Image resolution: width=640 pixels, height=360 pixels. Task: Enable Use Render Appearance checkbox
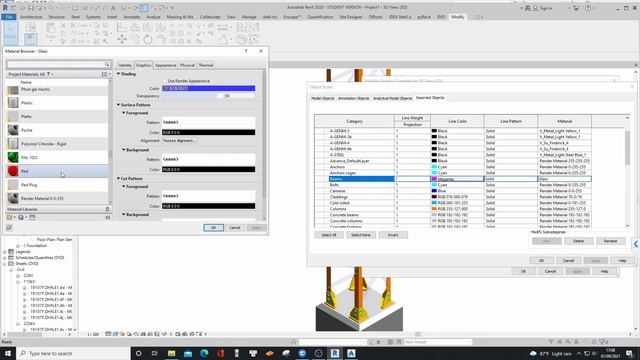164,81
